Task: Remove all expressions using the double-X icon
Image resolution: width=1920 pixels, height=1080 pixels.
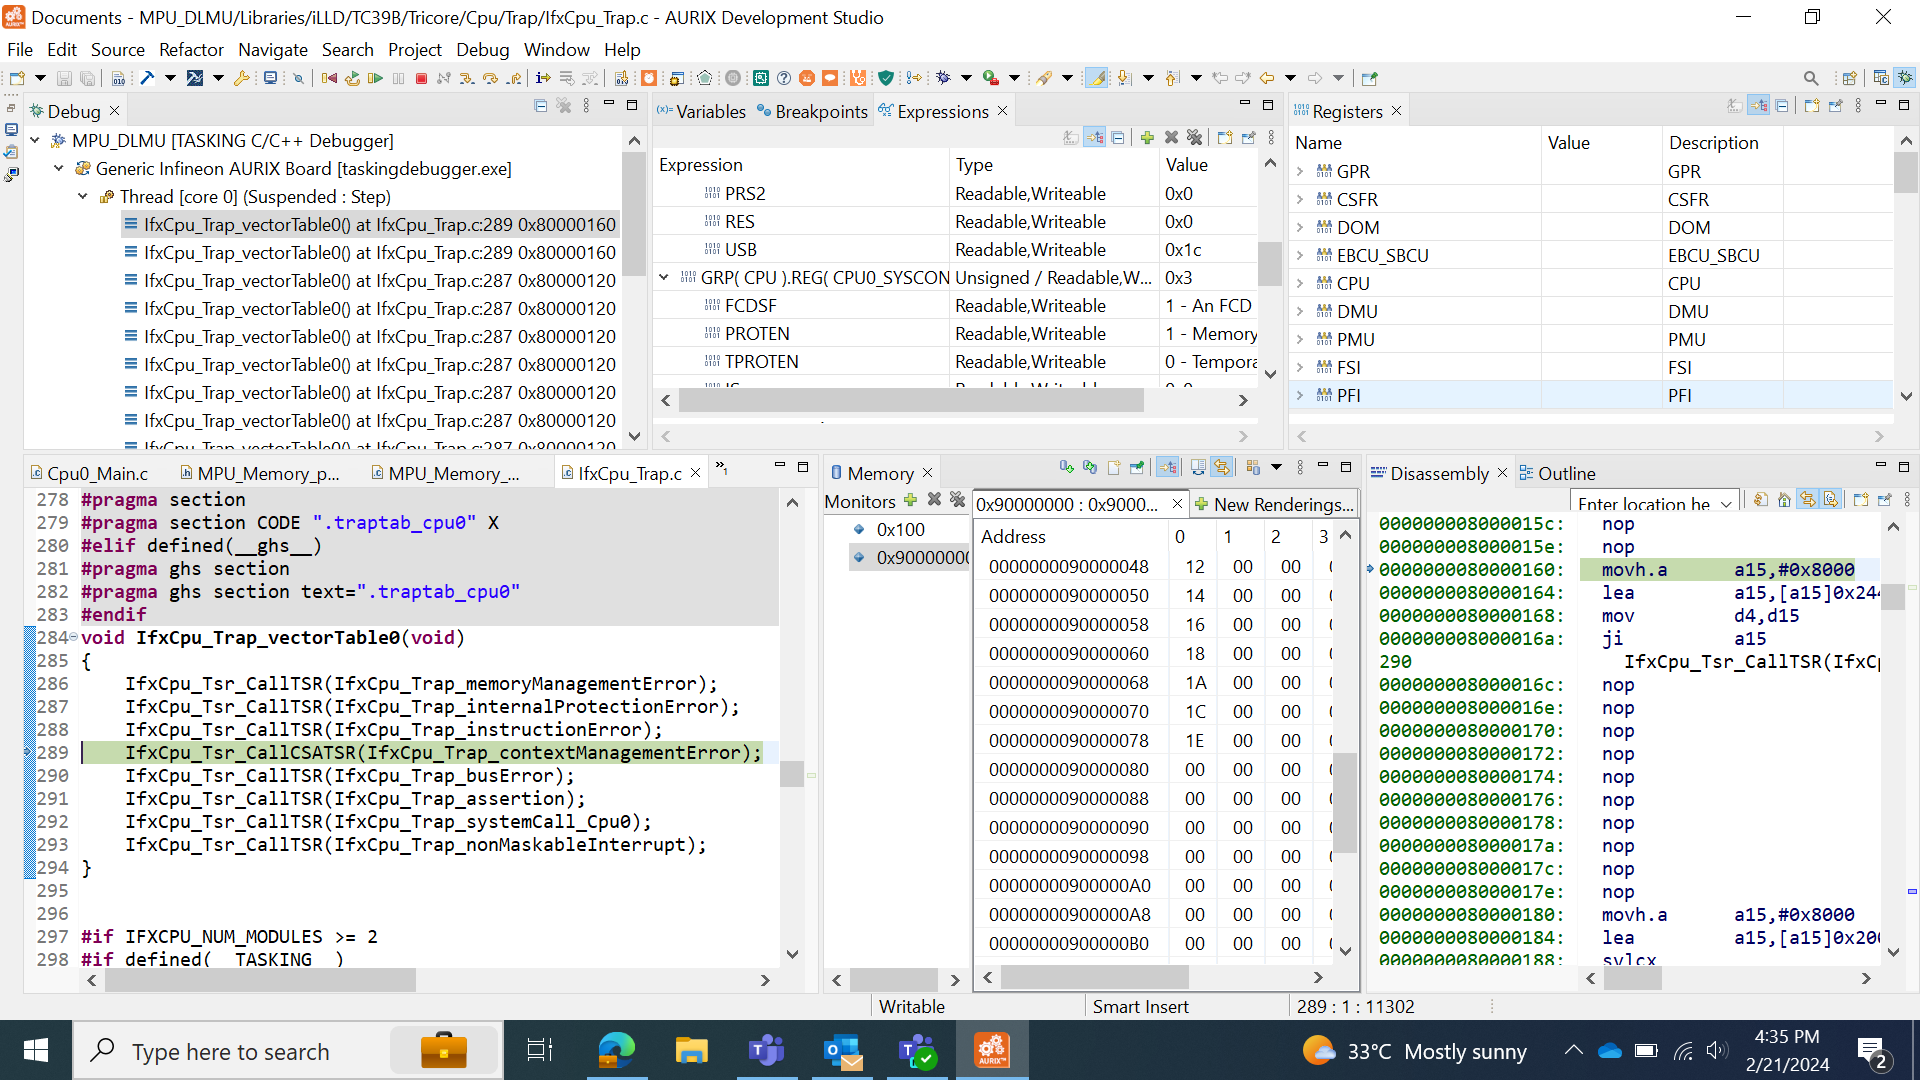Action: coord(1195,138)
